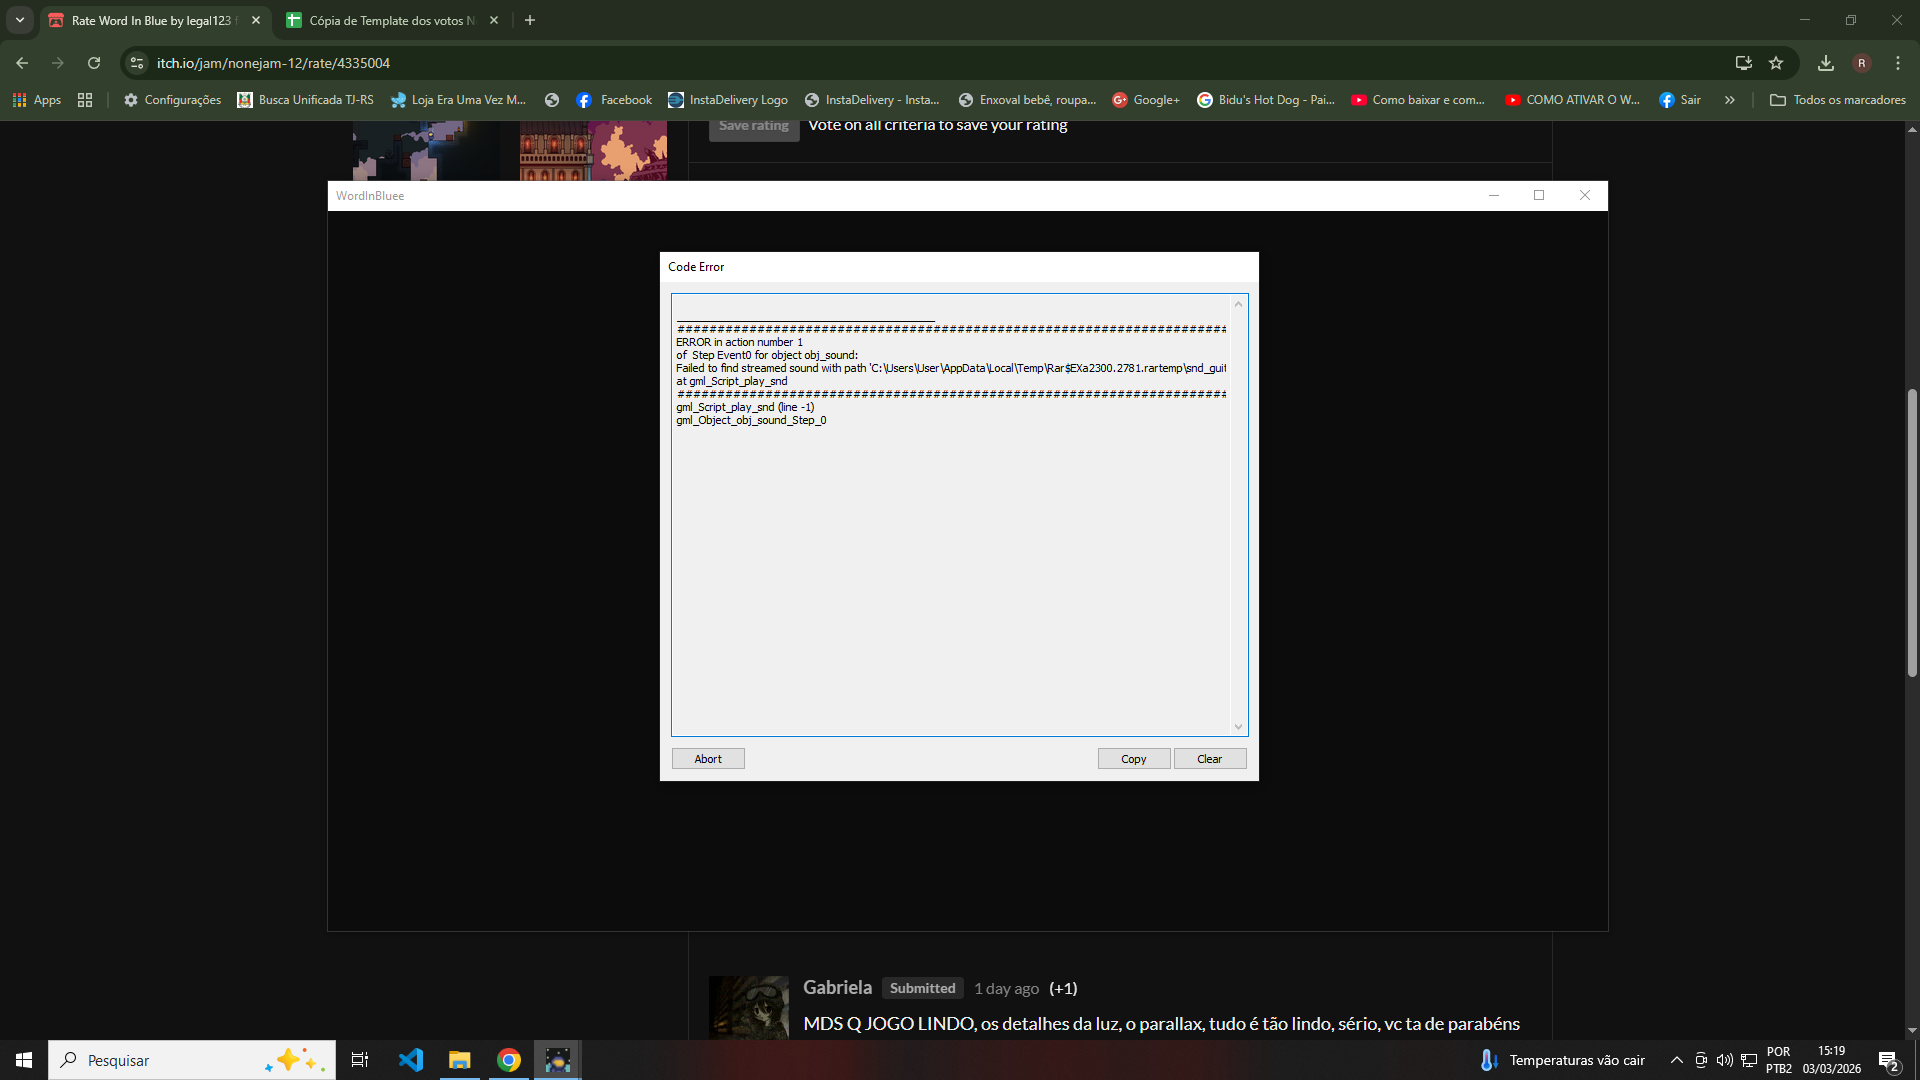Click the site info icon in address bar

(x=137, y=63)
